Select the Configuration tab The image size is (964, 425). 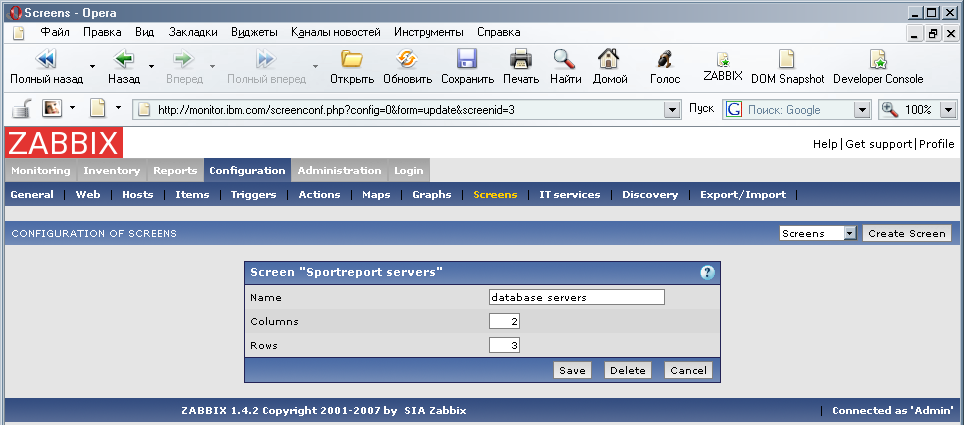click(x=247, y=170)
